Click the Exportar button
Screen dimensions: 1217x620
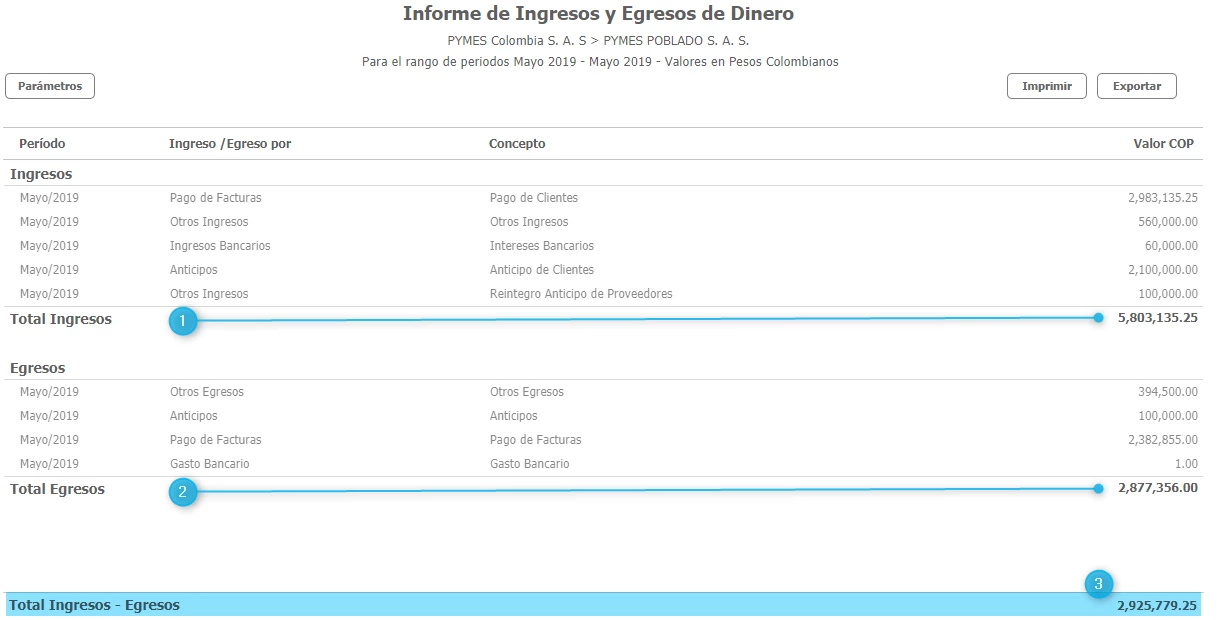click(1136, 86)
